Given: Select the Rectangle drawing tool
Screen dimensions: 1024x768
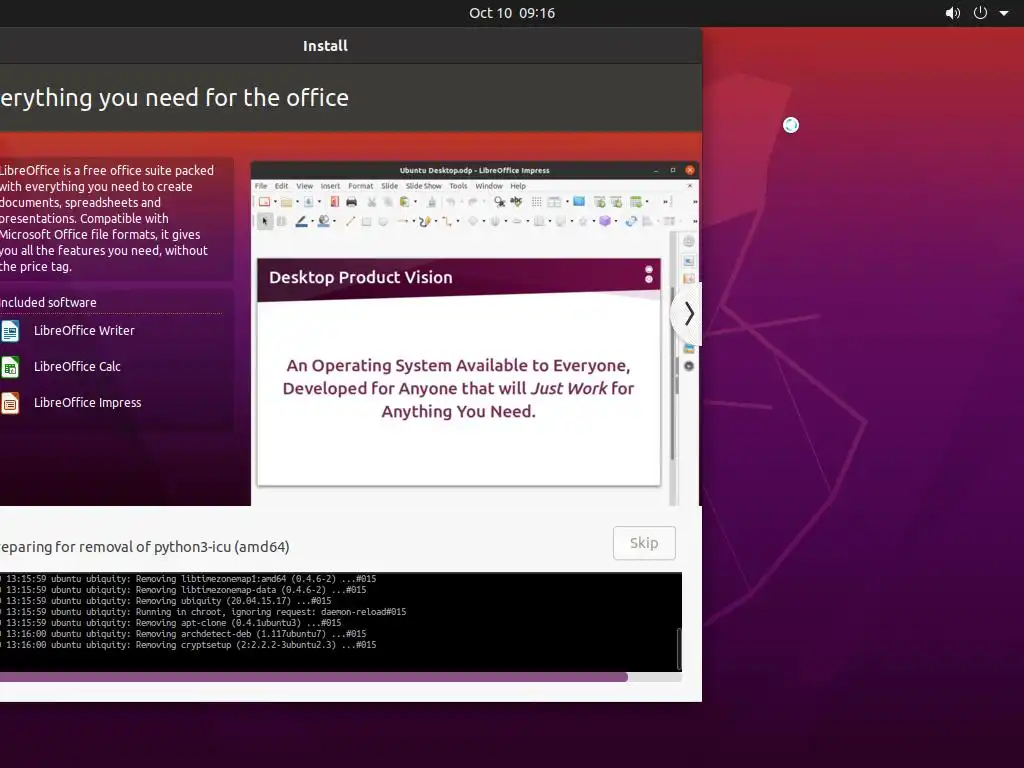Looking at the screenshot, I should click(366, 221).
